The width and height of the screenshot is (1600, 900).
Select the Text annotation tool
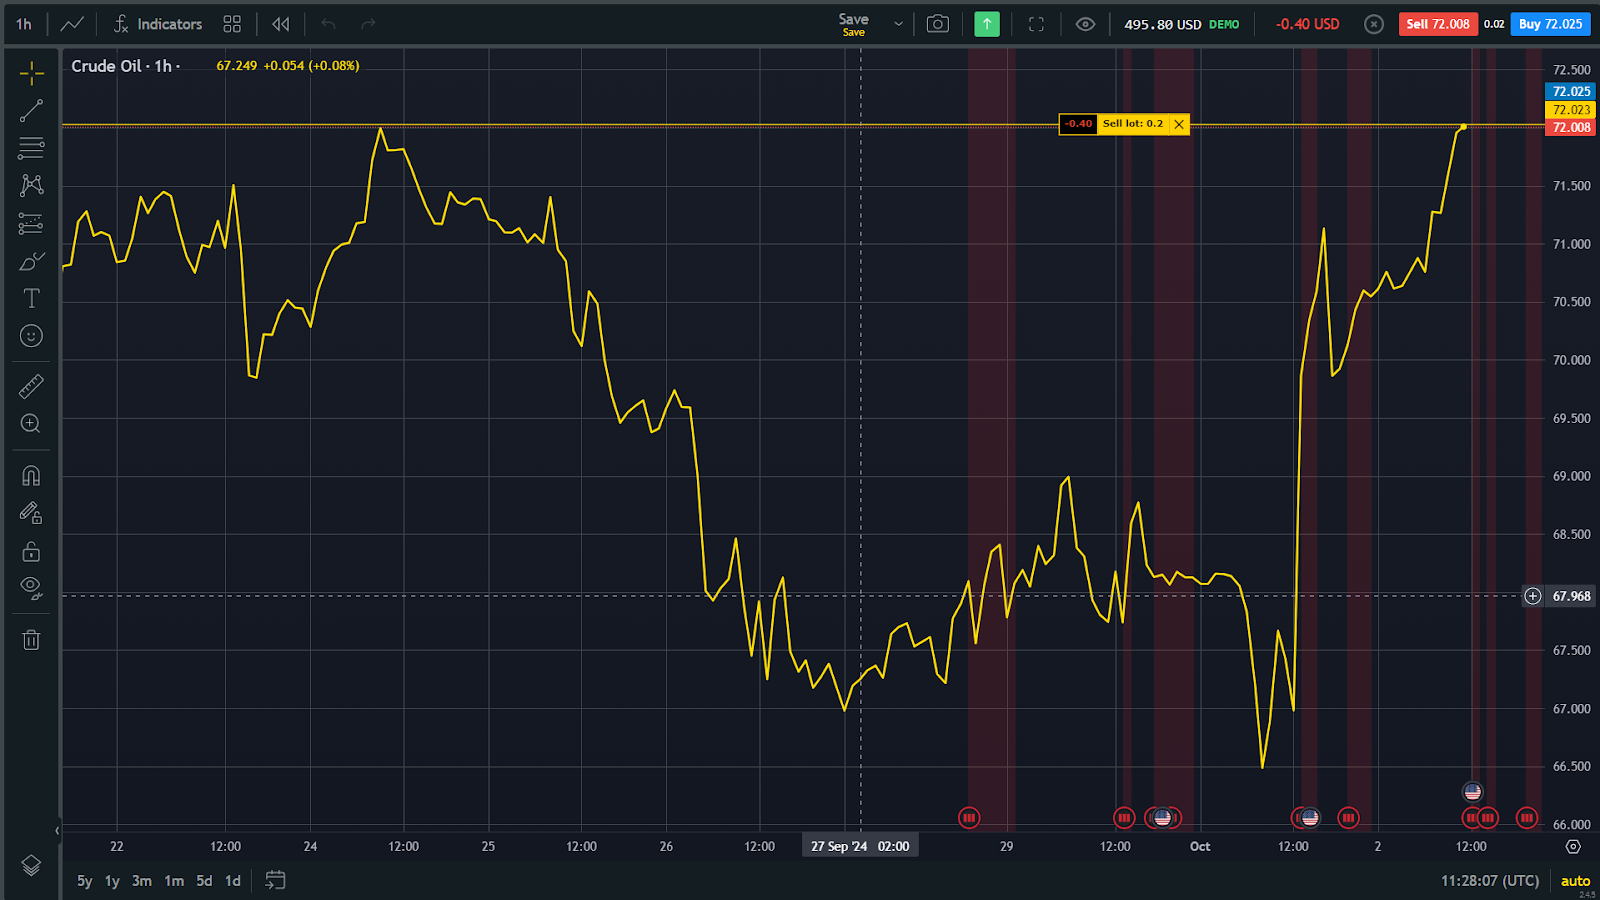pos(31,298)
